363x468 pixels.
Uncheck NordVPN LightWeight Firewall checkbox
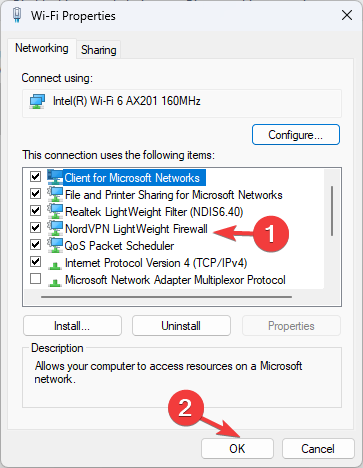(x=35, y=228)
